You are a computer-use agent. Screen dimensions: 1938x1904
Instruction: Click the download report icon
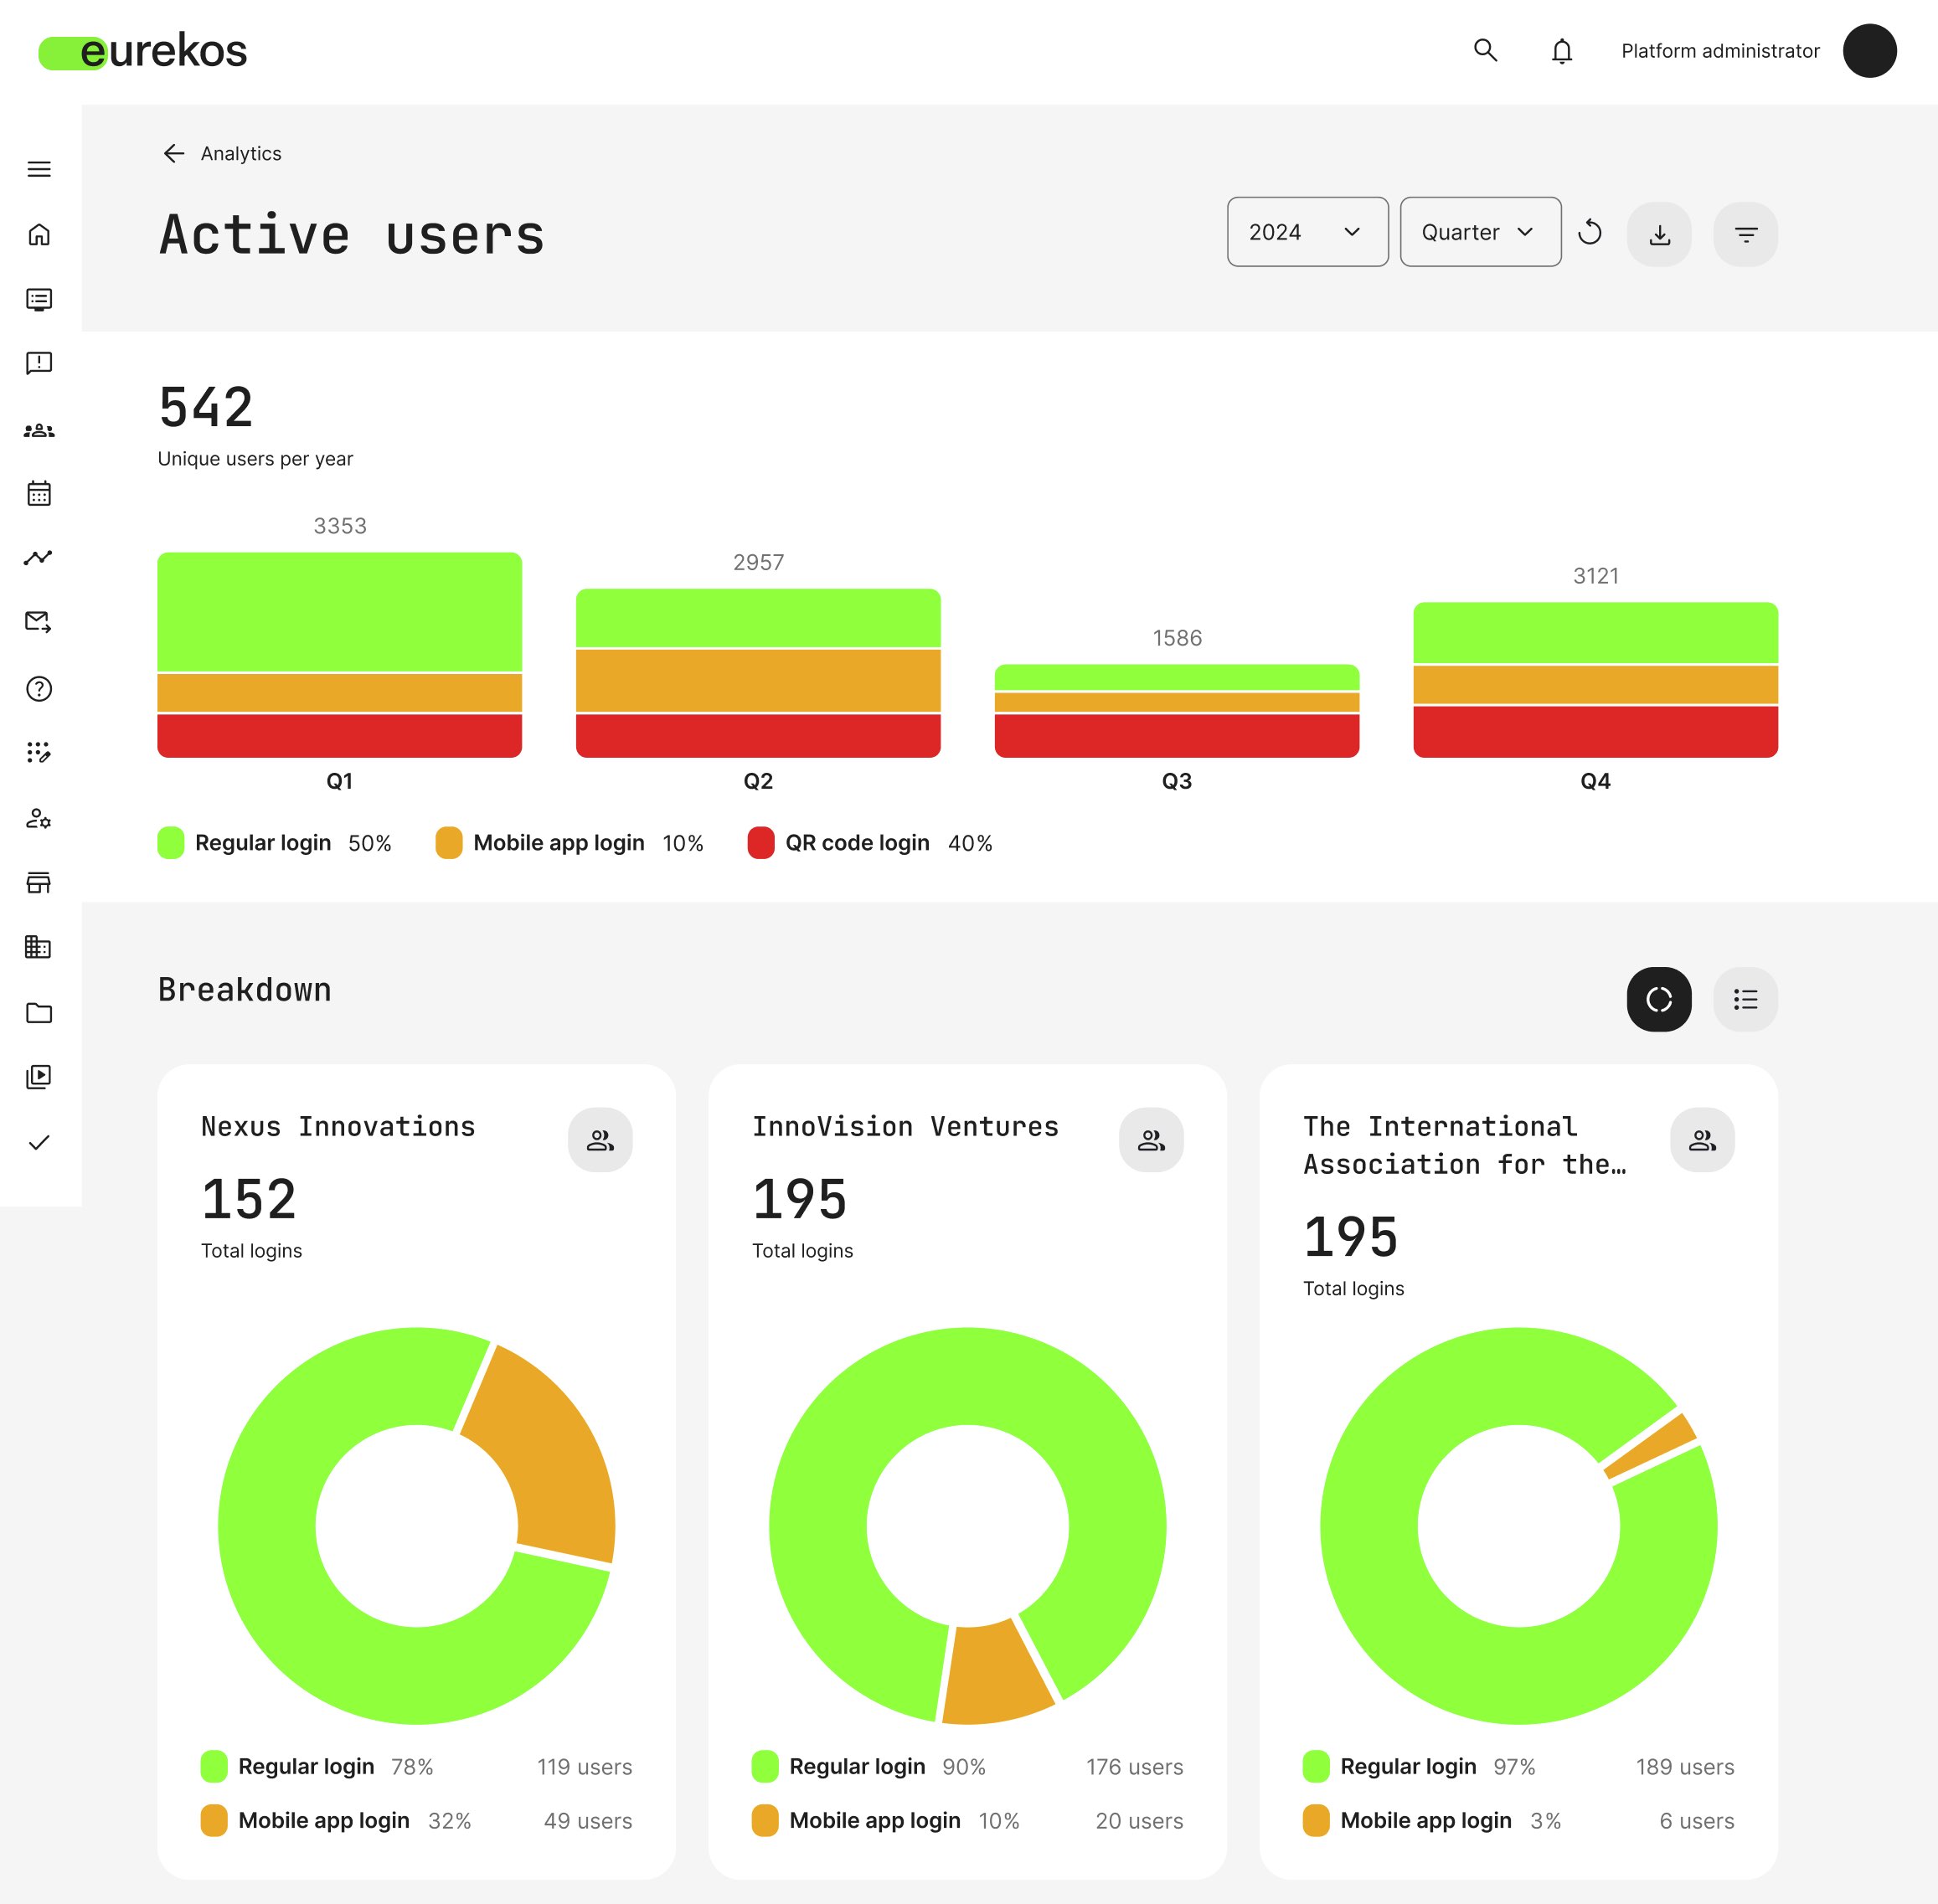1659,234
